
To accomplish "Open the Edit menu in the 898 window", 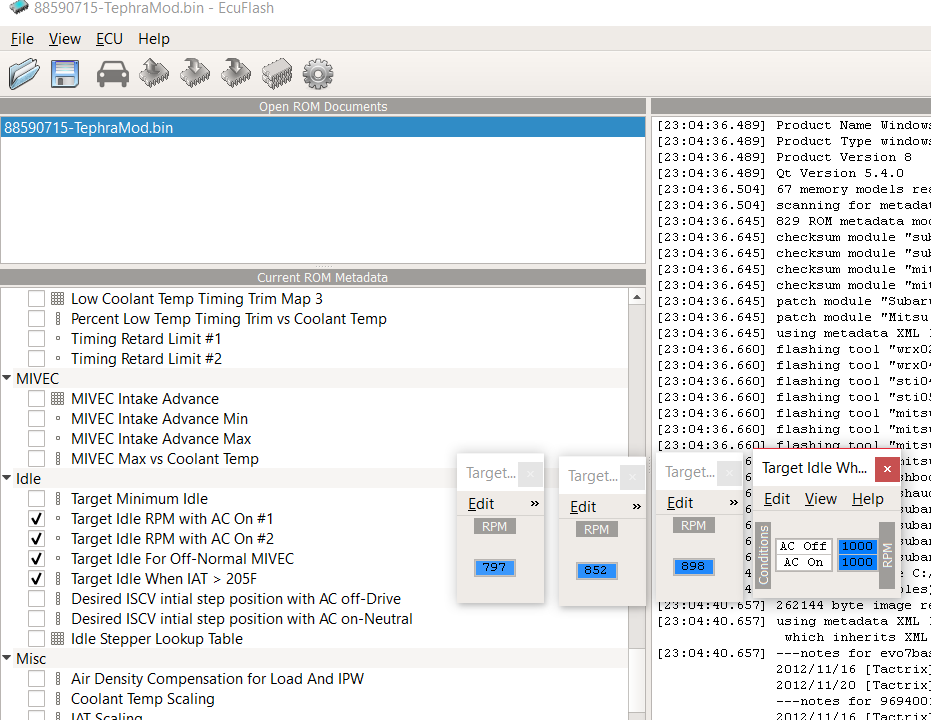I will [680, 503].
